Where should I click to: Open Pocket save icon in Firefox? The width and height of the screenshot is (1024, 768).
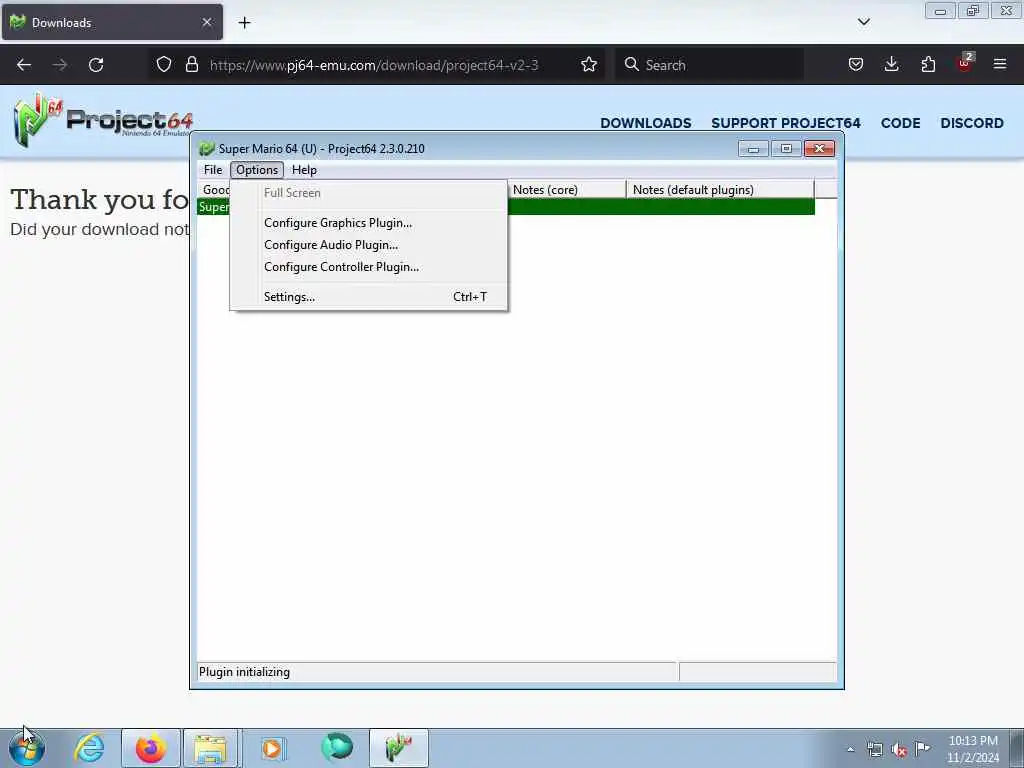[x=856, y=65]
